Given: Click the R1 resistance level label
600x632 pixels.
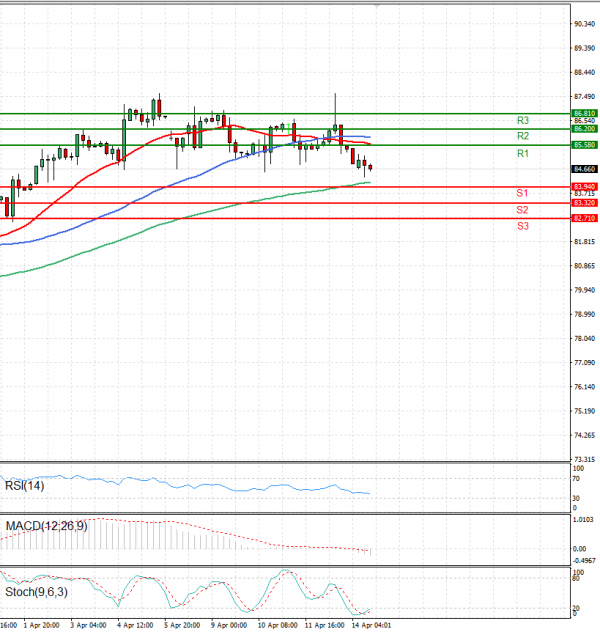Looking at the screenshot, I should tap(523, 154).
